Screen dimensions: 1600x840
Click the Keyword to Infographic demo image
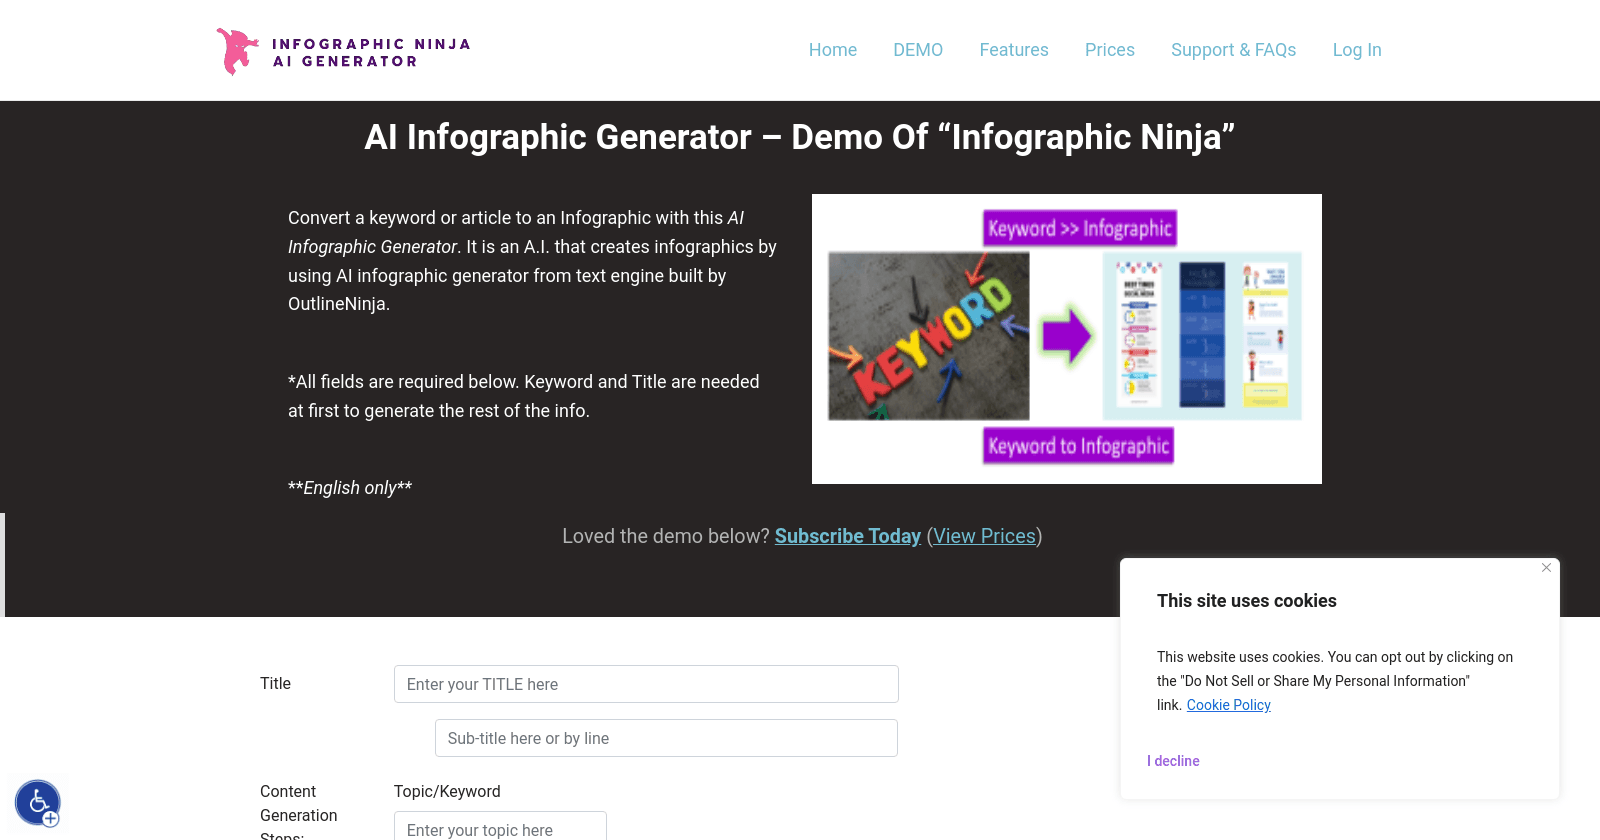tap(1067, 339)
